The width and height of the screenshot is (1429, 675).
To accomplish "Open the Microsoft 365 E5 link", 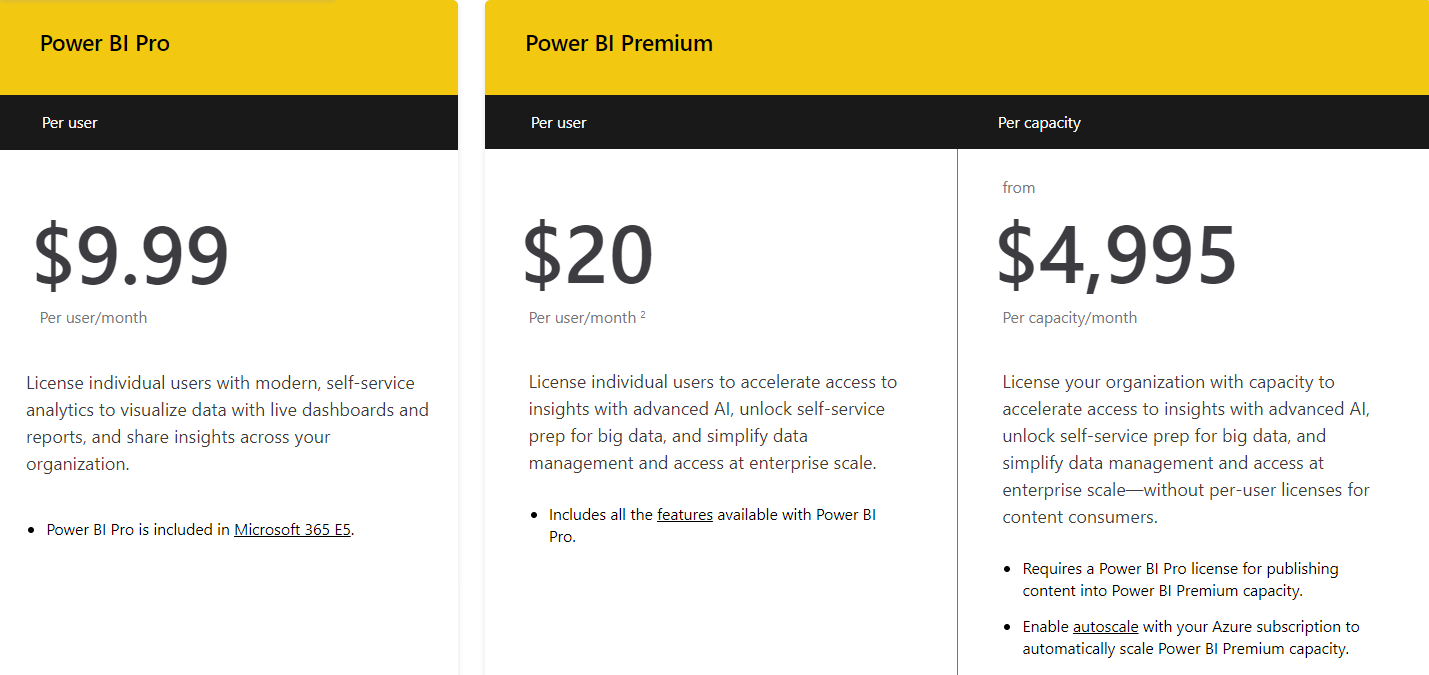I will coord(291,529).
